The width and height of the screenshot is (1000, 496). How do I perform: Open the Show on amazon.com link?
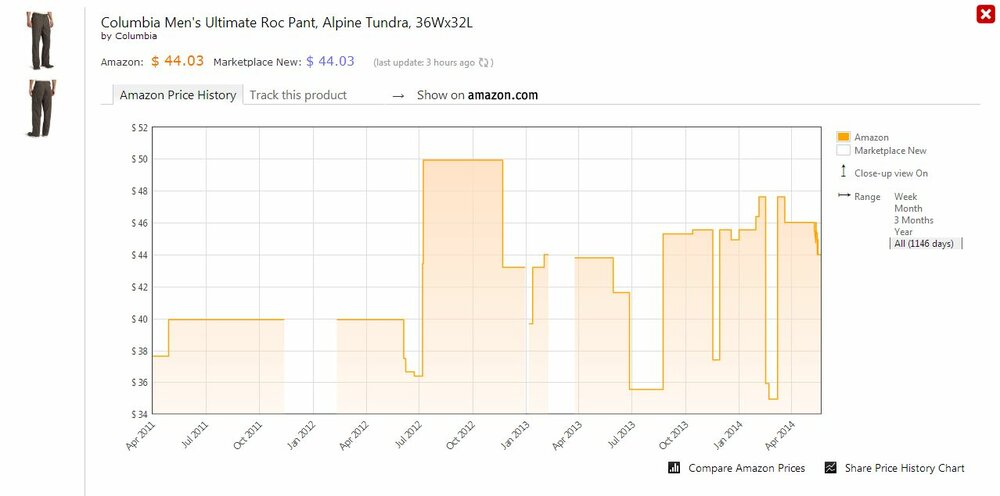477,95
